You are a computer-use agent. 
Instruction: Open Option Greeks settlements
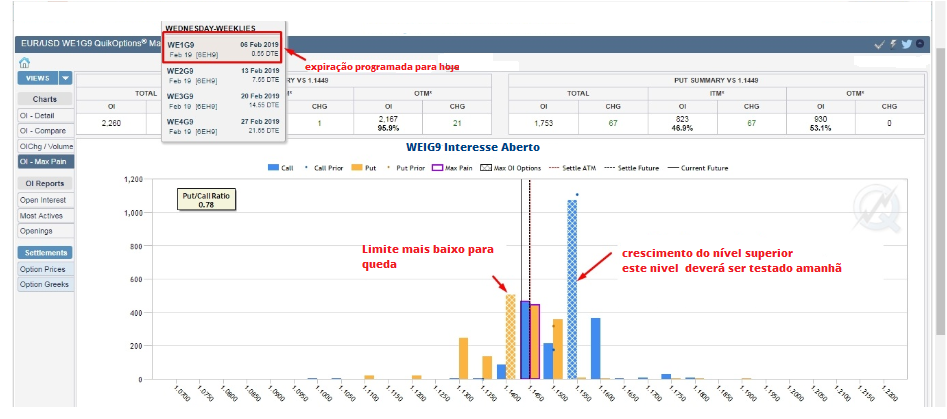(x=44, y=284)
